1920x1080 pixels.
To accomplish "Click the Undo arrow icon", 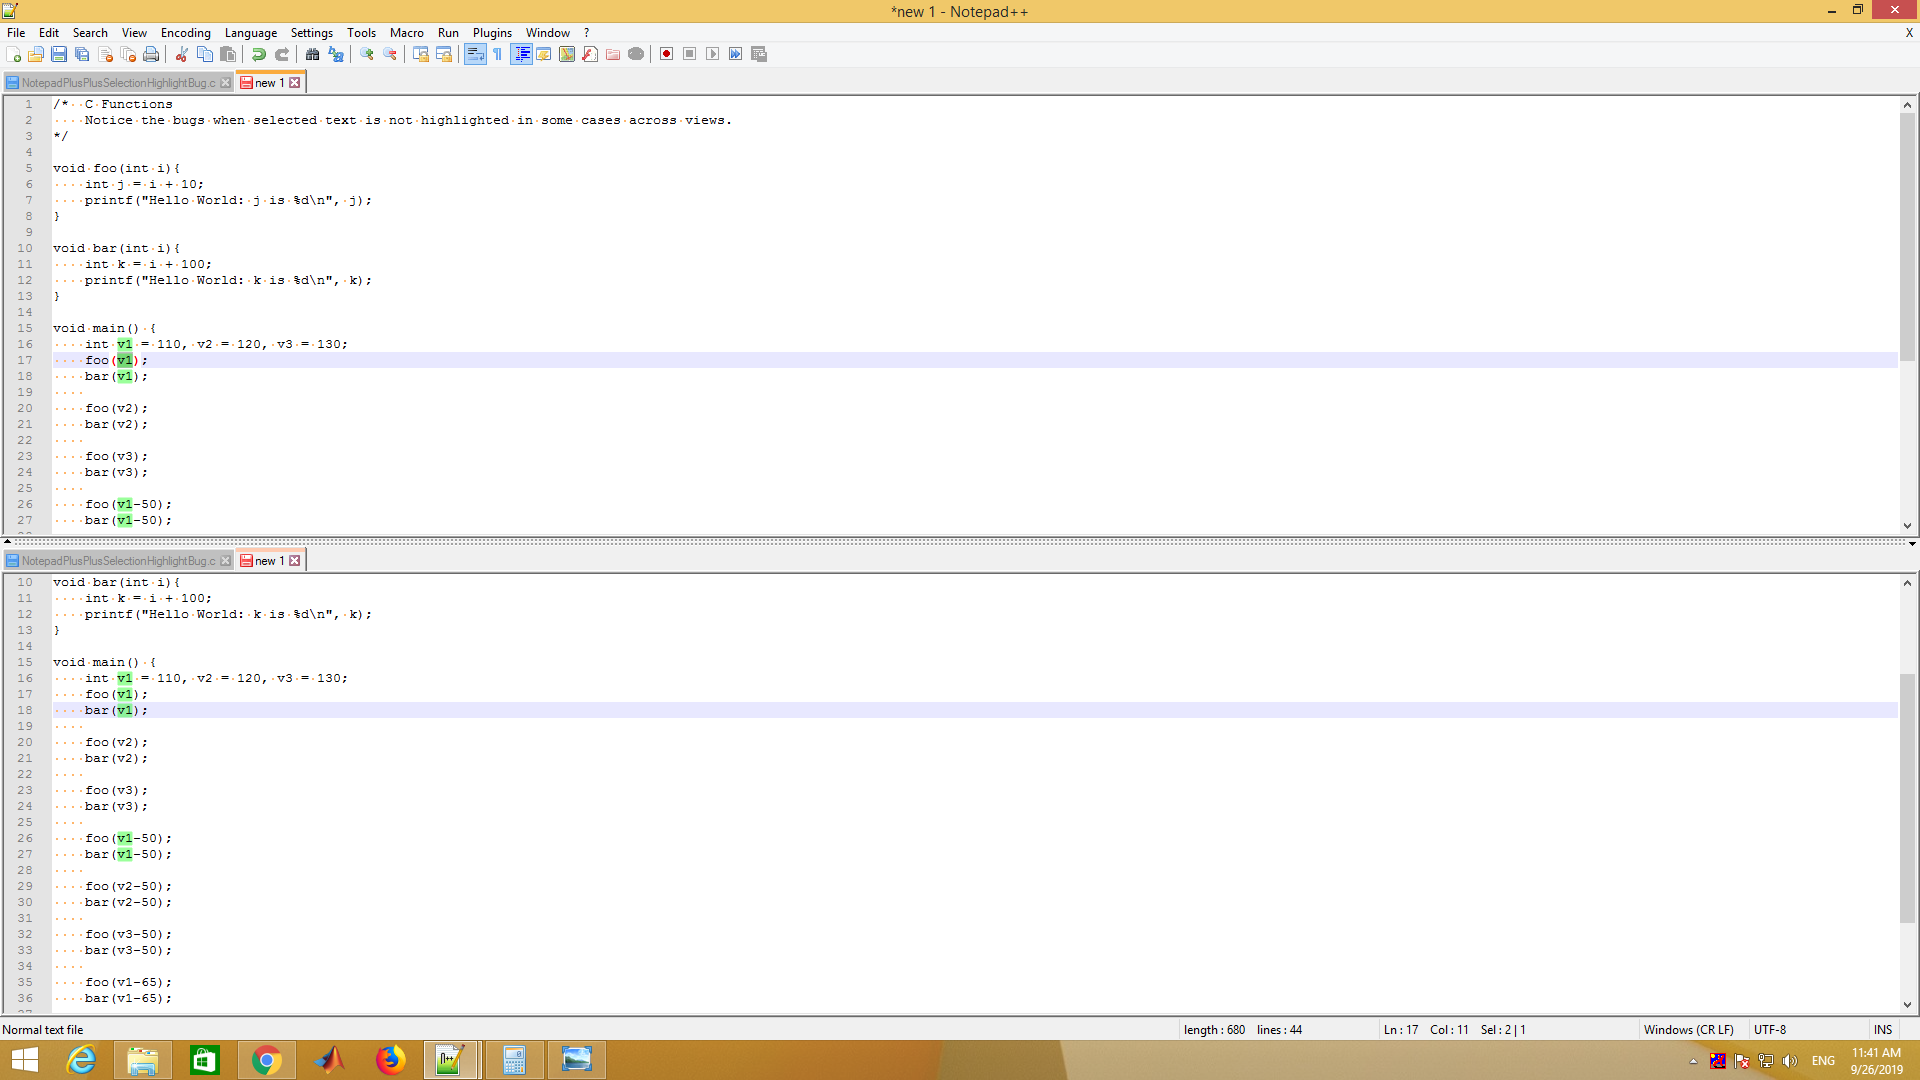I will point(259,54).
